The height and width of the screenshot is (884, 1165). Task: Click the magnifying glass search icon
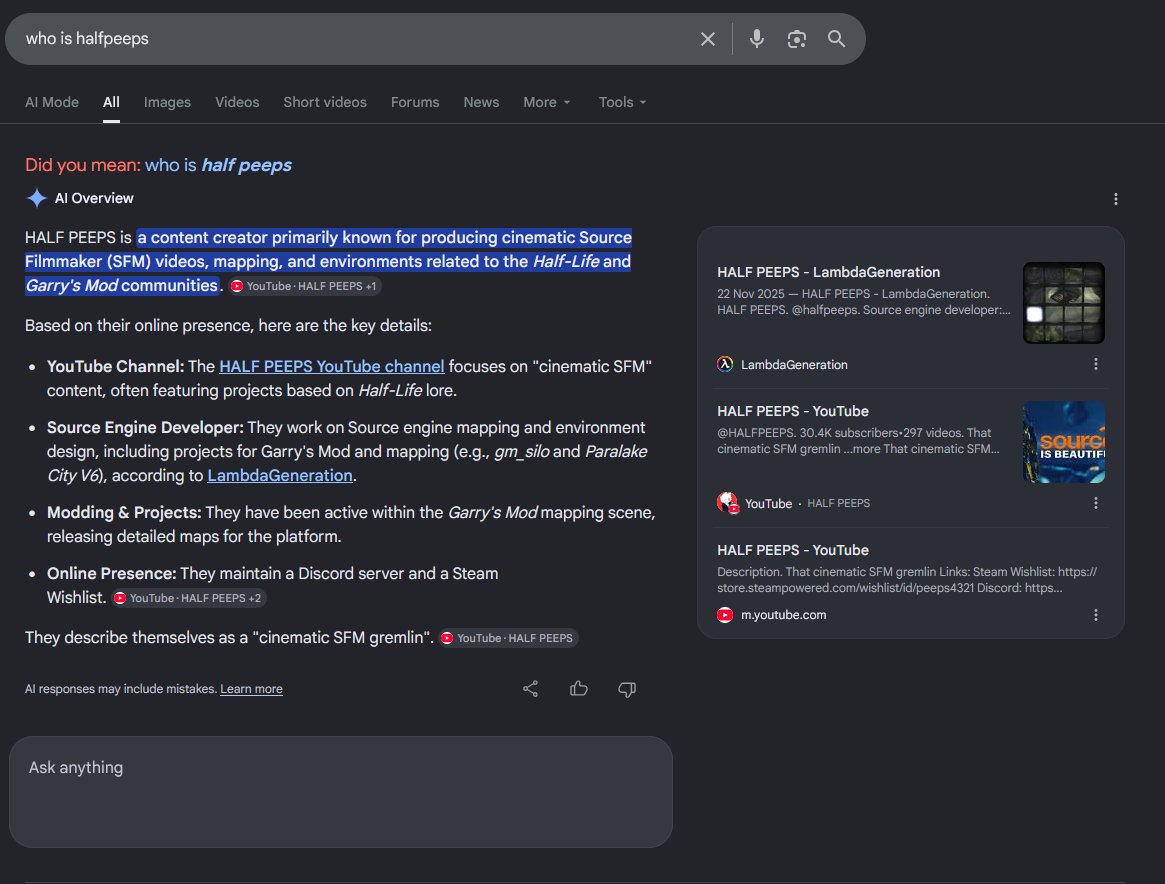tap(837, 39)
